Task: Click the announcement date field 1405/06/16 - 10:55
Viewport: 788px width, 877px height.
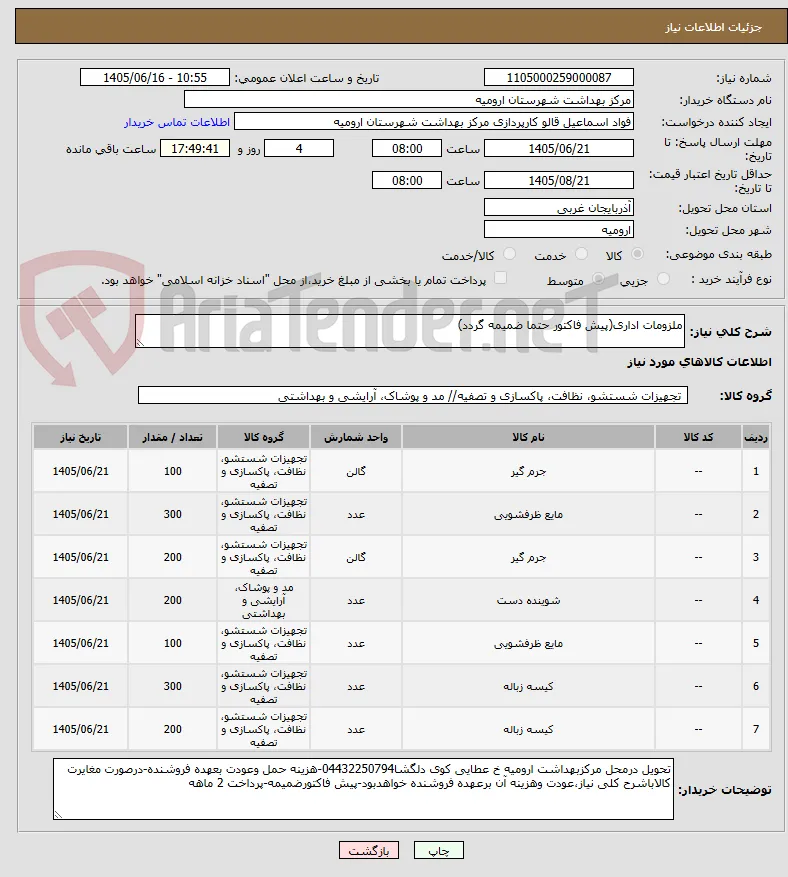Action: tap(155, 77)
